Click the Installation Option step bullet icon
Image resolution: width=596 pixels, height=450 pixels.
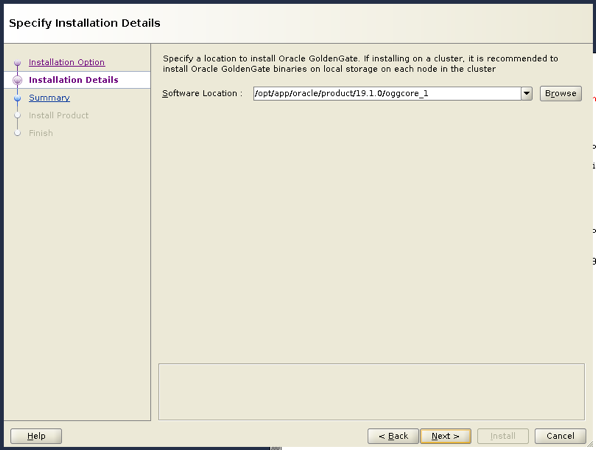17,62
